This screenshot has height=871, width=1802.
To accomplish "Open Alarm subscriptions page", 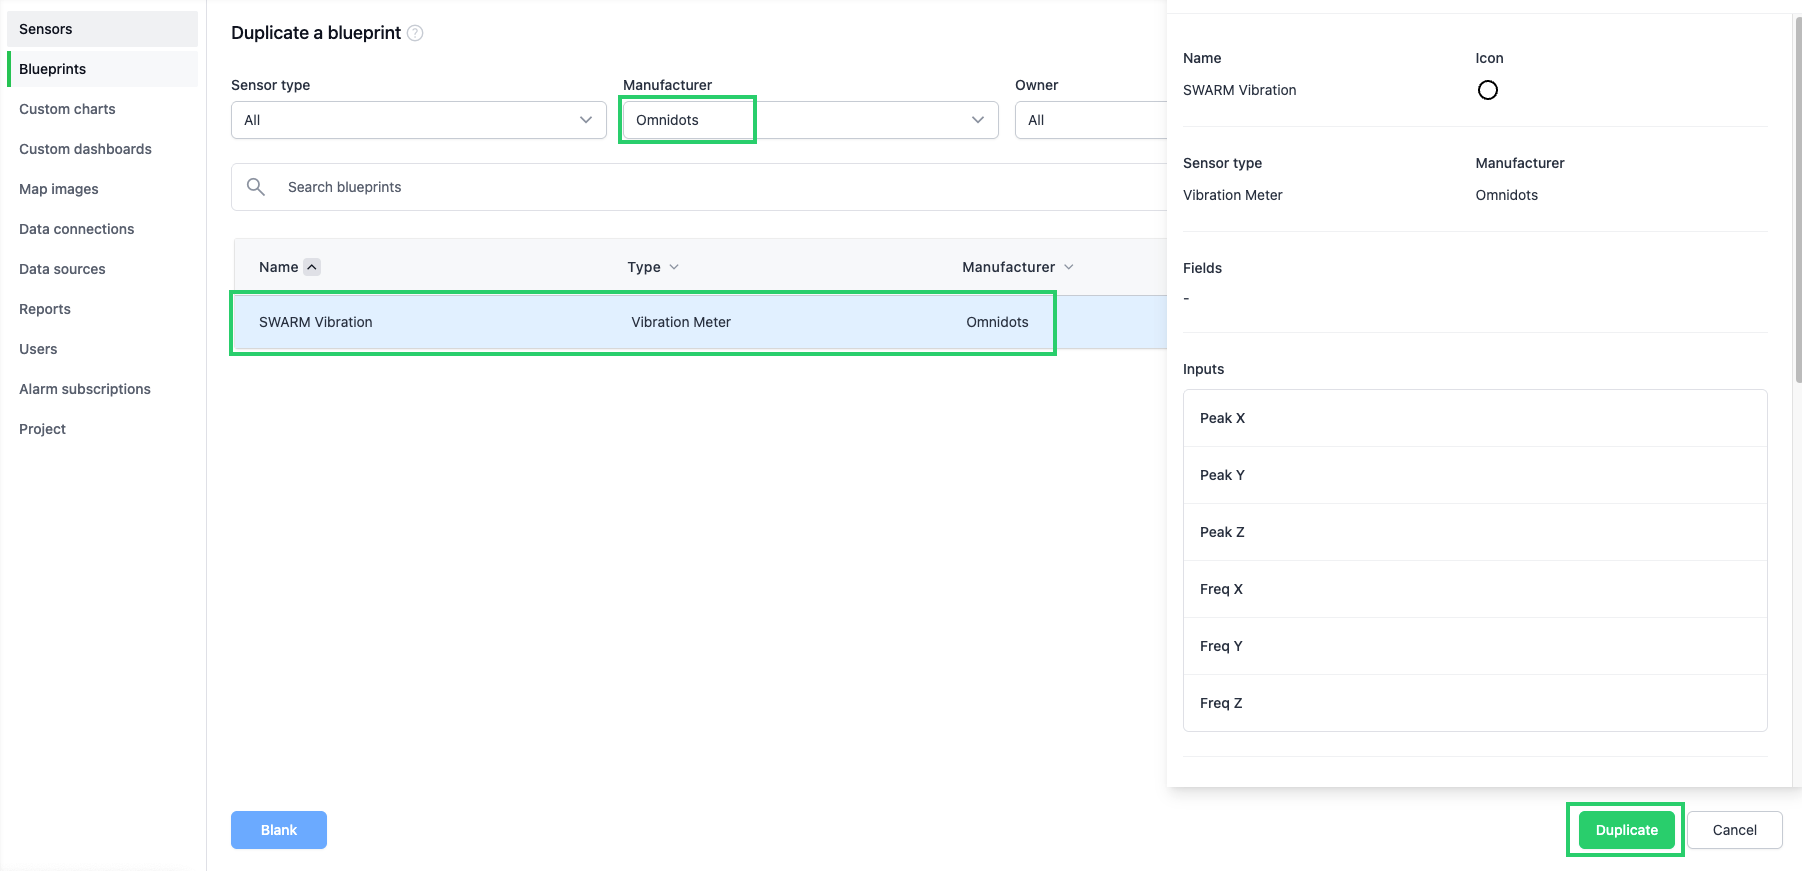I will (x=85, y=389).
